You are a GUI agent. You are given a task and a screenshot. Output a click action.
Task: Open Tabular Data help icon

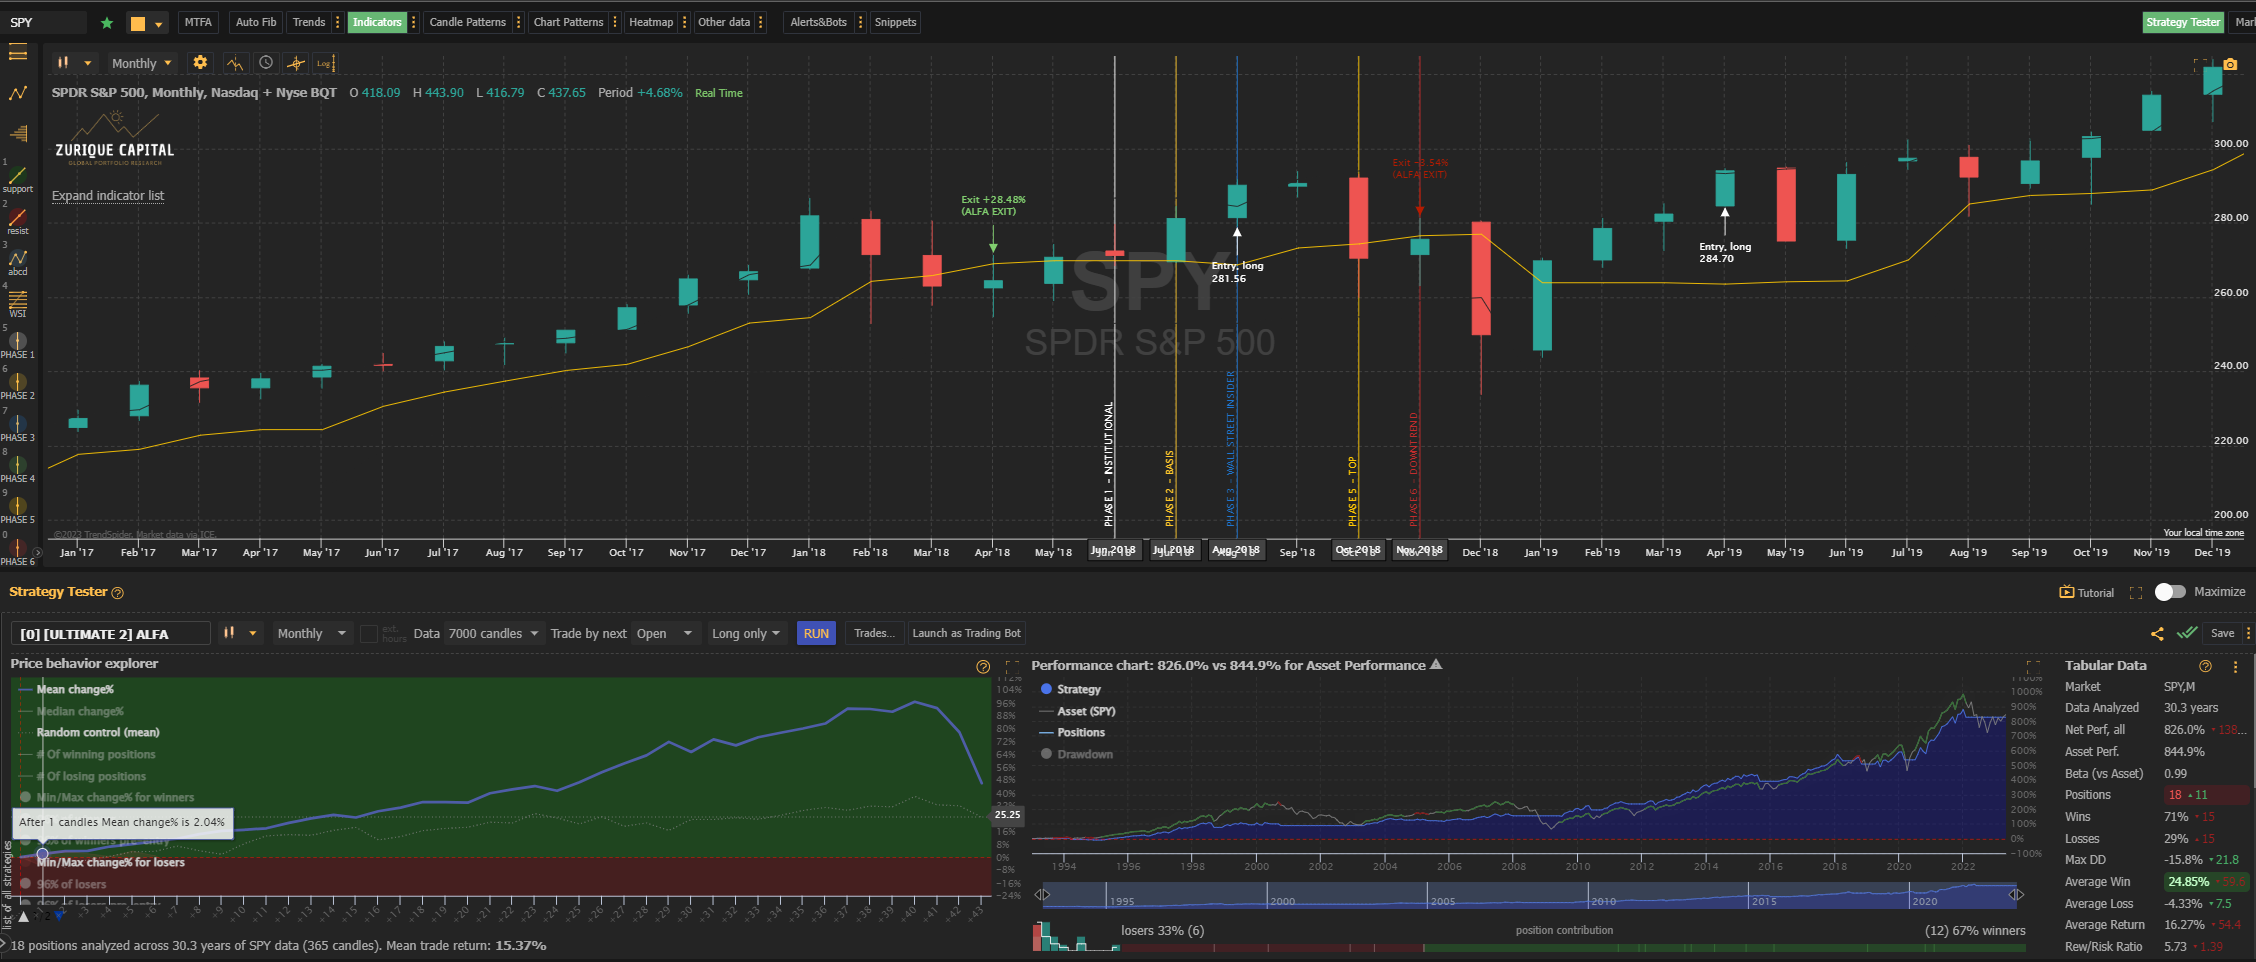coord(2206,666)
